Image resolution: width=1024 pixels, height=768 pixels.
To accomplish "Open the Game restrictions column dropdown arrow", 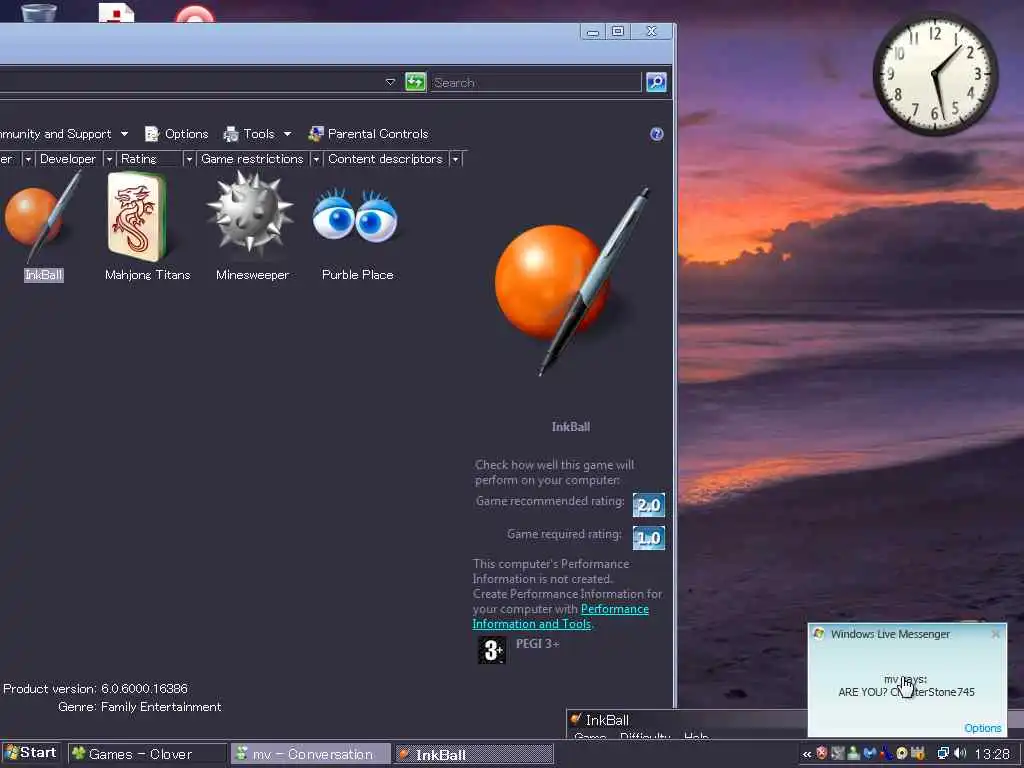I will click(315, 159).
